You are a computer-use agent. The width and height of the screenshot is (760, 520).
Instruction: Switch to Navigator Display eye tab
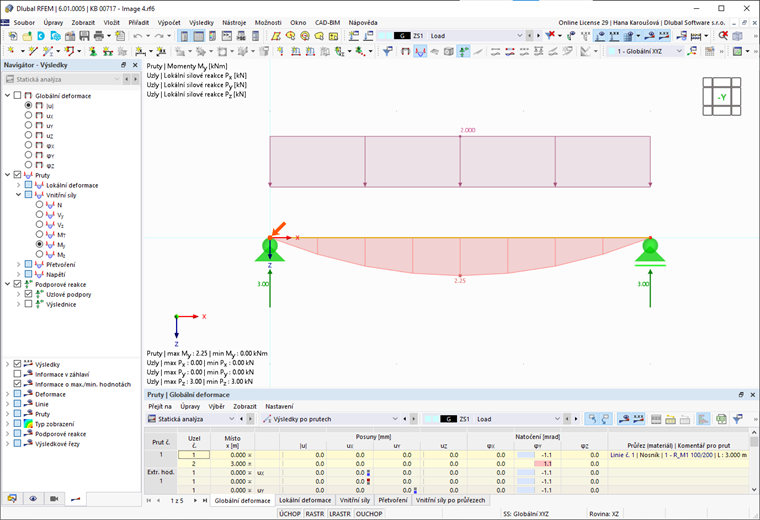(33, 499)
